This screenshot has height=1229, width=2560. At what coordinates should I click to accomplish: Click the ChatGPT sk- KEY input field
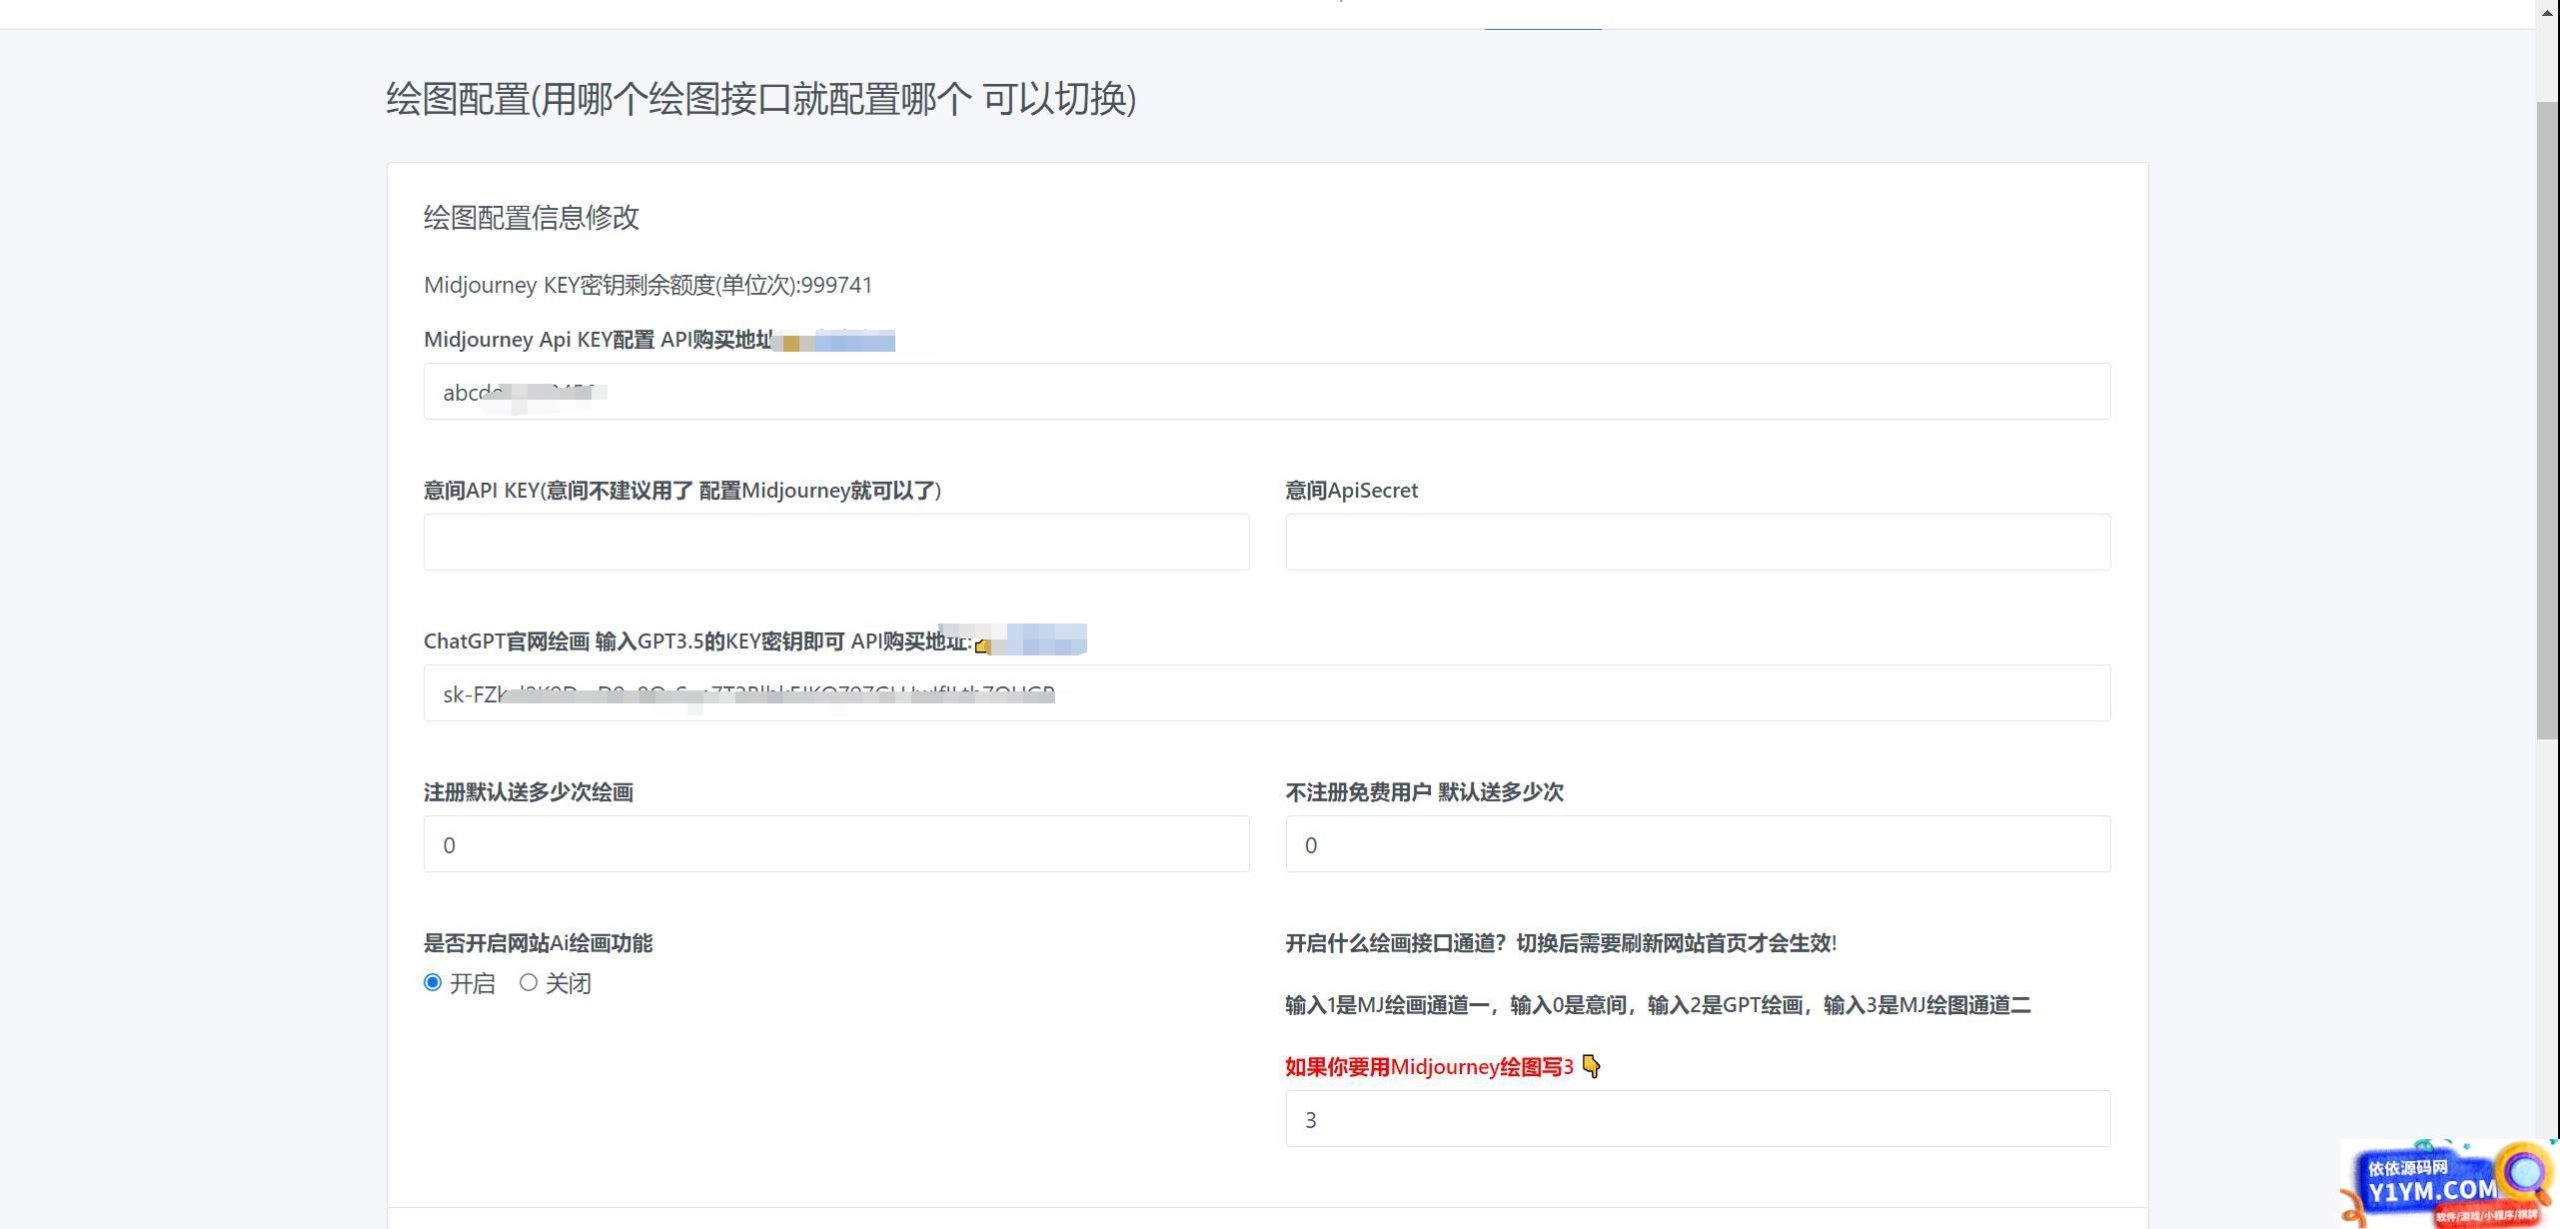[x=1267, y=693]
